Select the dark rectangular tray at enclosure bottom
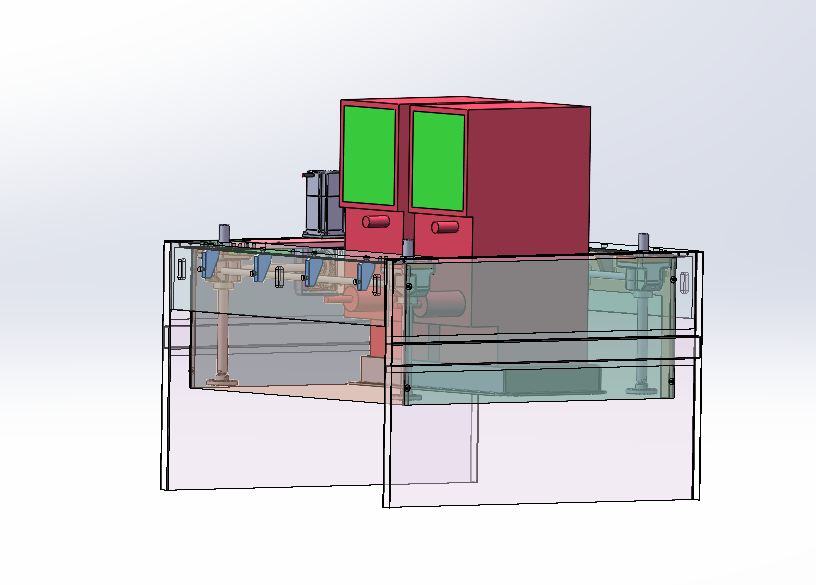This screenshot has height=585, width=816. (x=552, y=380)
